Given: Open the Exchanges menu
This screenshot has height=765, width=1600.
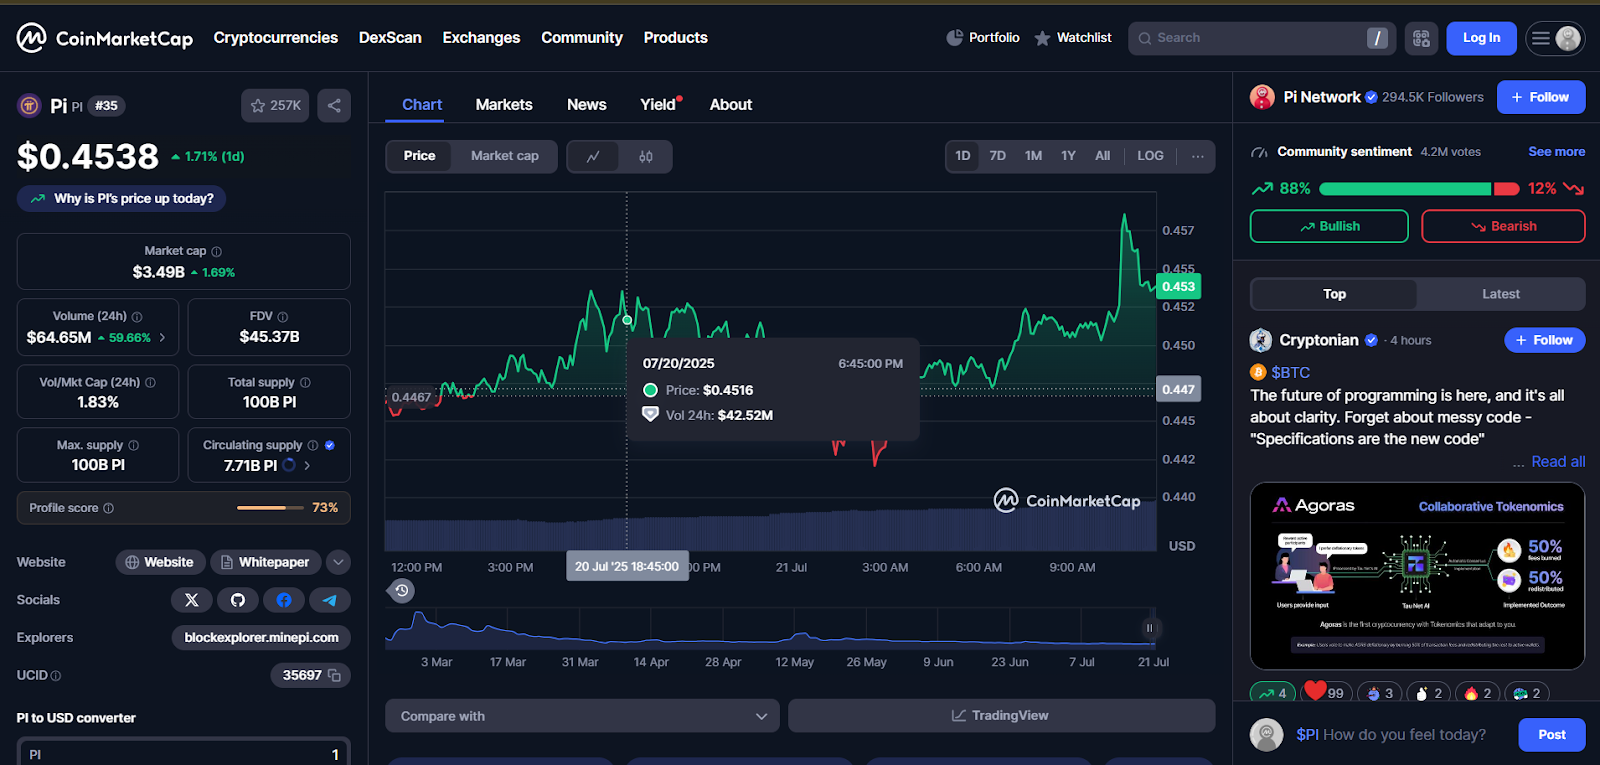Looking at the screenshot, I should (x=481, y=38).
